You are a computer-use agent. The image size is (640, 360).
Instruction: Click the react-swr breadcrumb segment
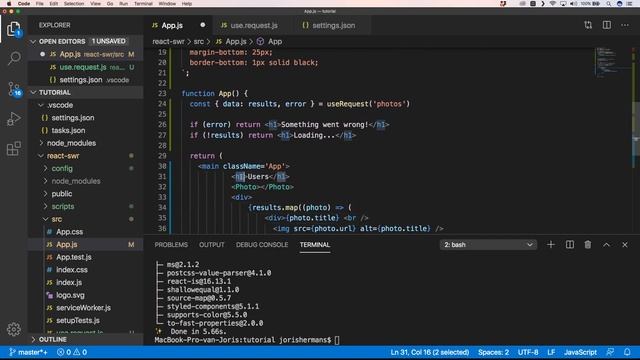(x=168, y=41)
